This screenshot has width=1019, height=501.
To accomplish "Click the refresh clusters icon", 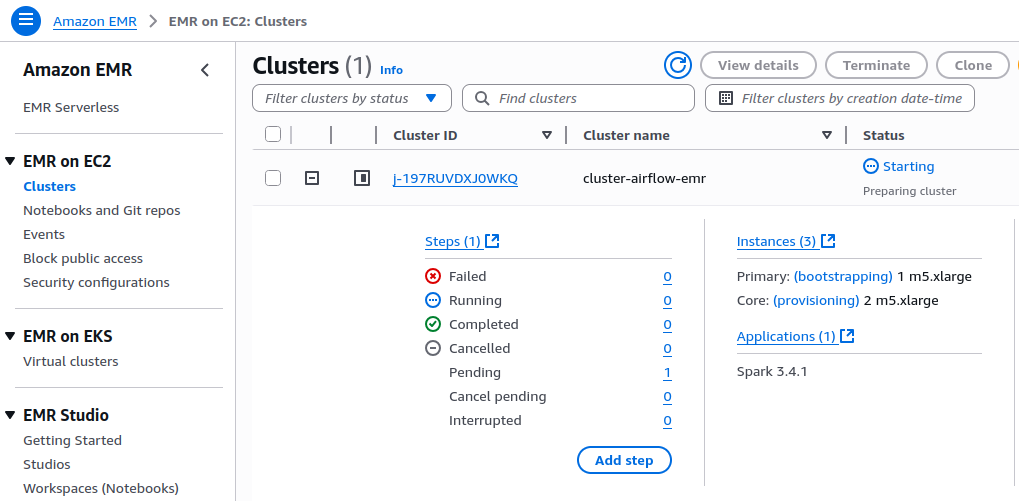I will [x=678, y=65].
